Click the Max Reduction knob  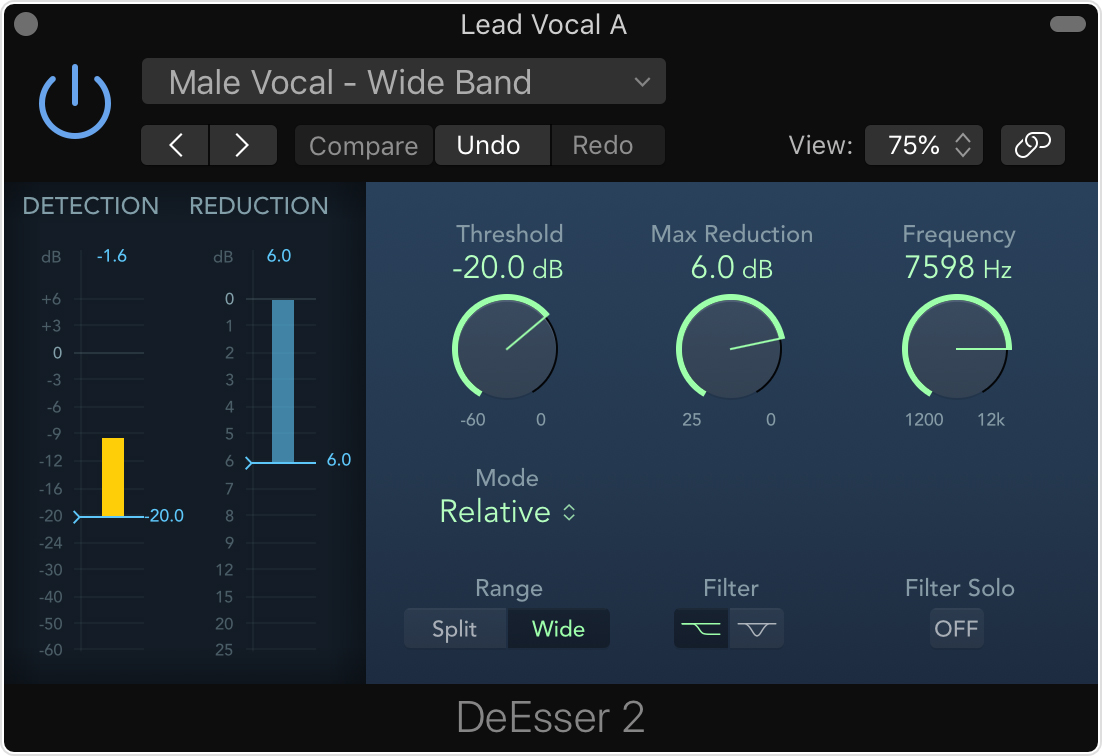click(x=730, y=348)
